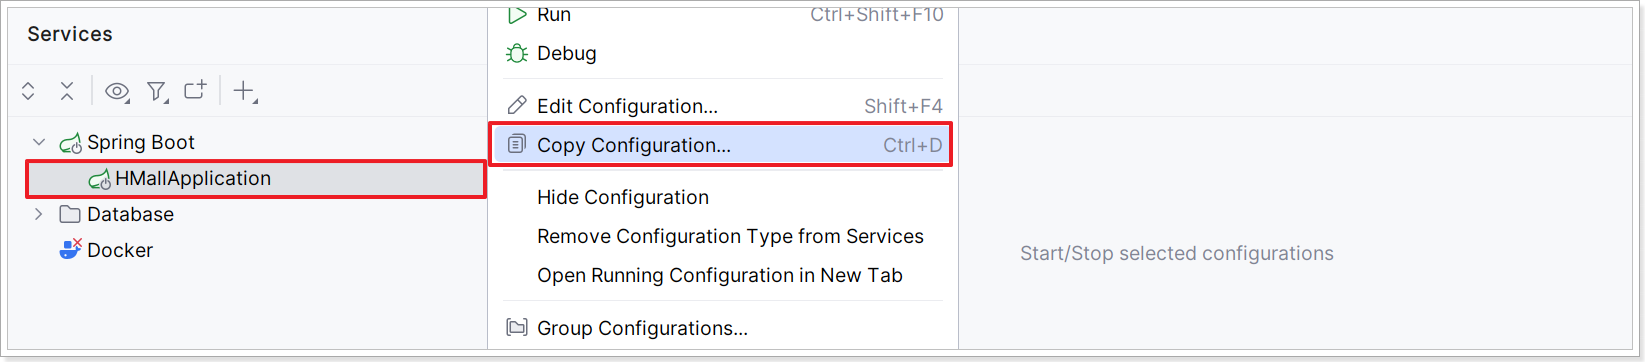The width and height of the screenshot is (1645, 362).
Task: Click the Database folder icon
Action: pos(70,214)
